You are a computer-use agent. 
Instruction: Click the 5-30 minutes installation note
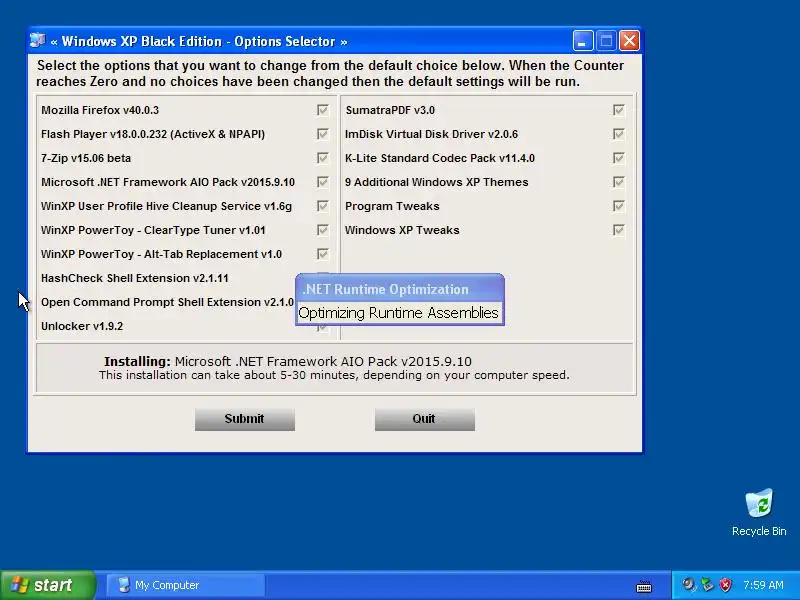coord(334,376)
